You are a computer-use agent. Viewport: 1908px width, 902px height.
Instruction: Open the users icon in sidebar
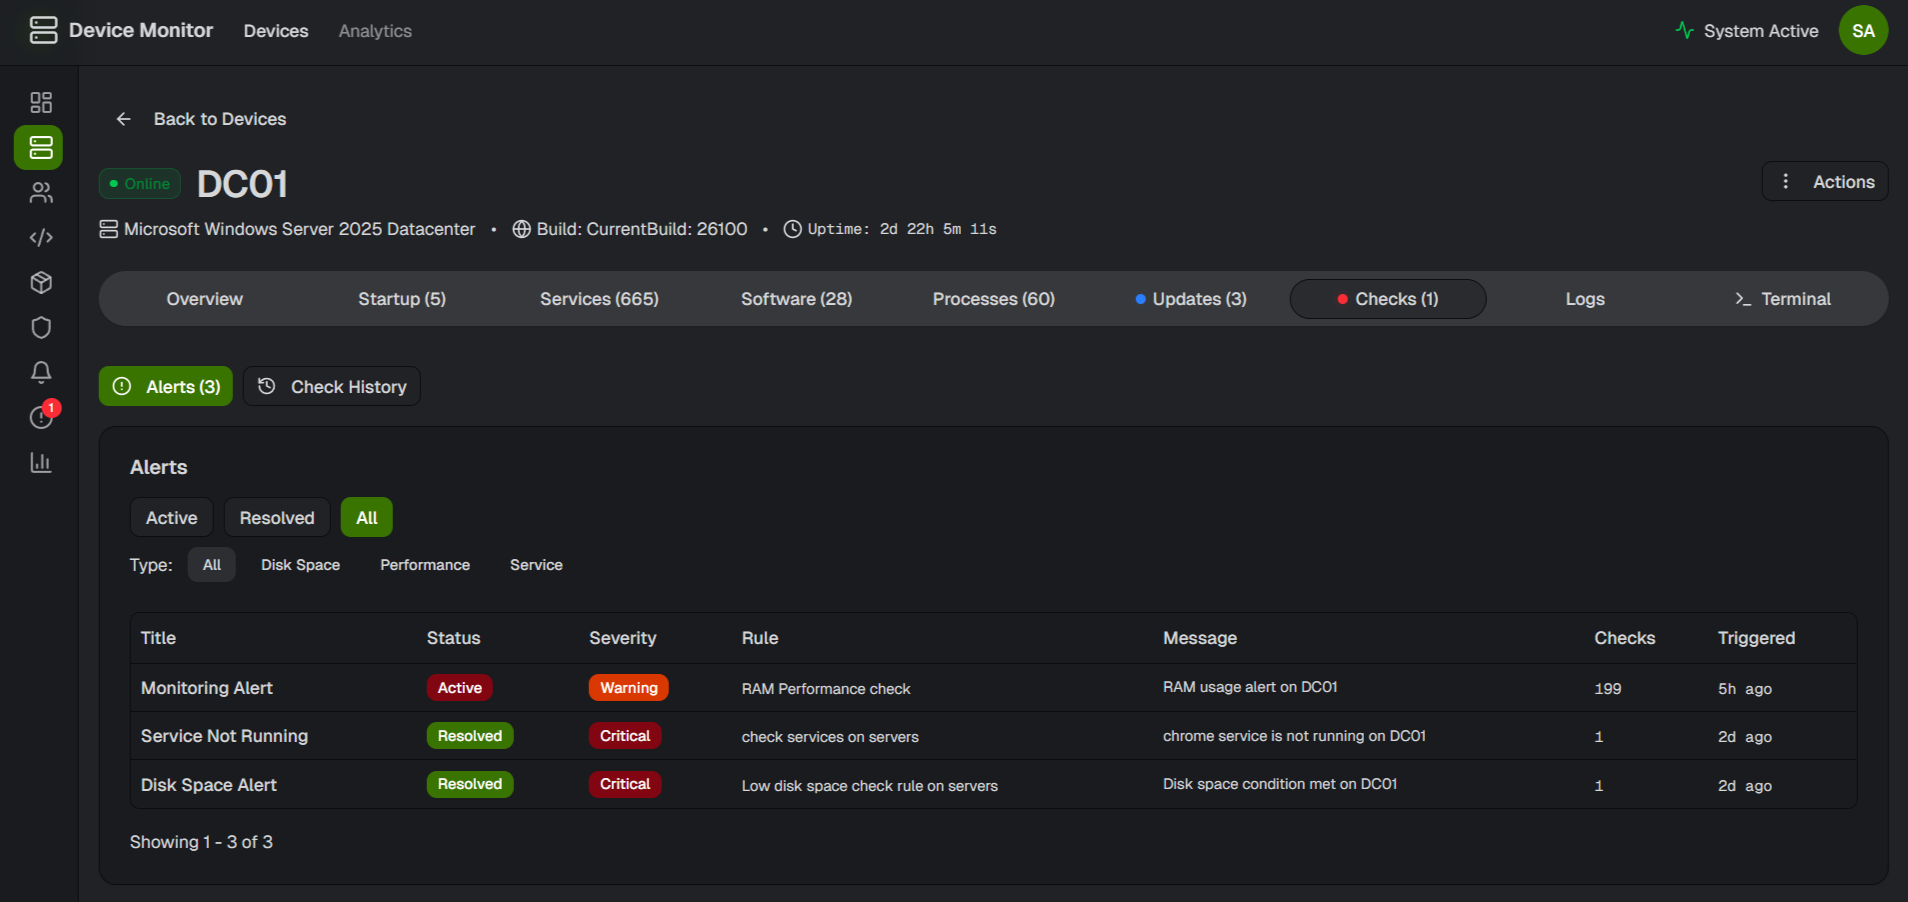[41, 193]
